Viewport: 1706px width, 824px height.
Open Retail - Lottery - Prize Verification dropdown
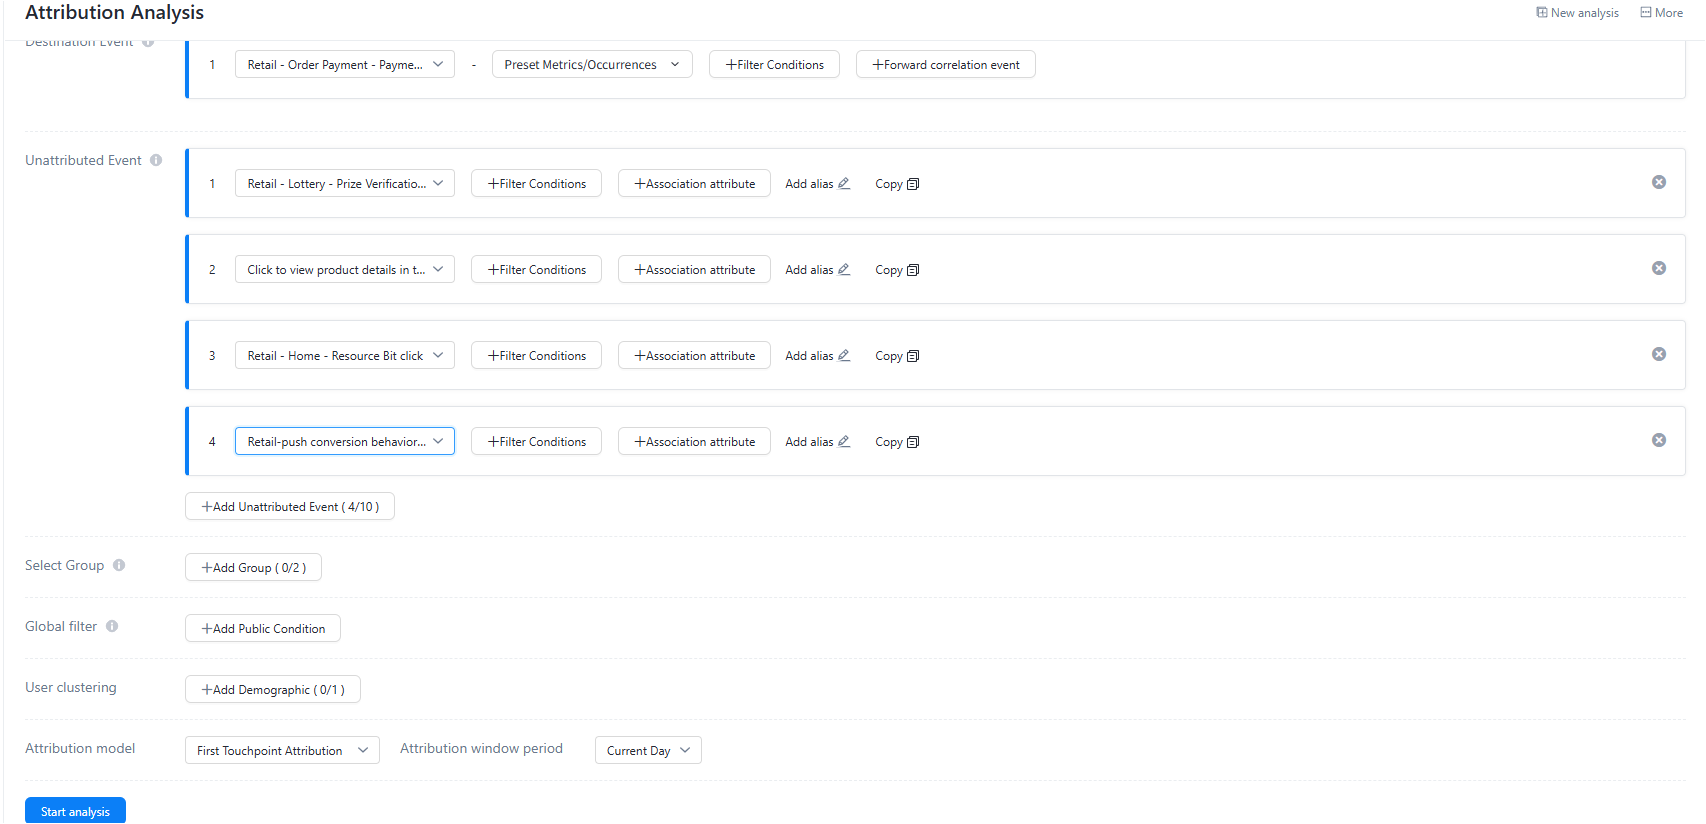point(345,183)
